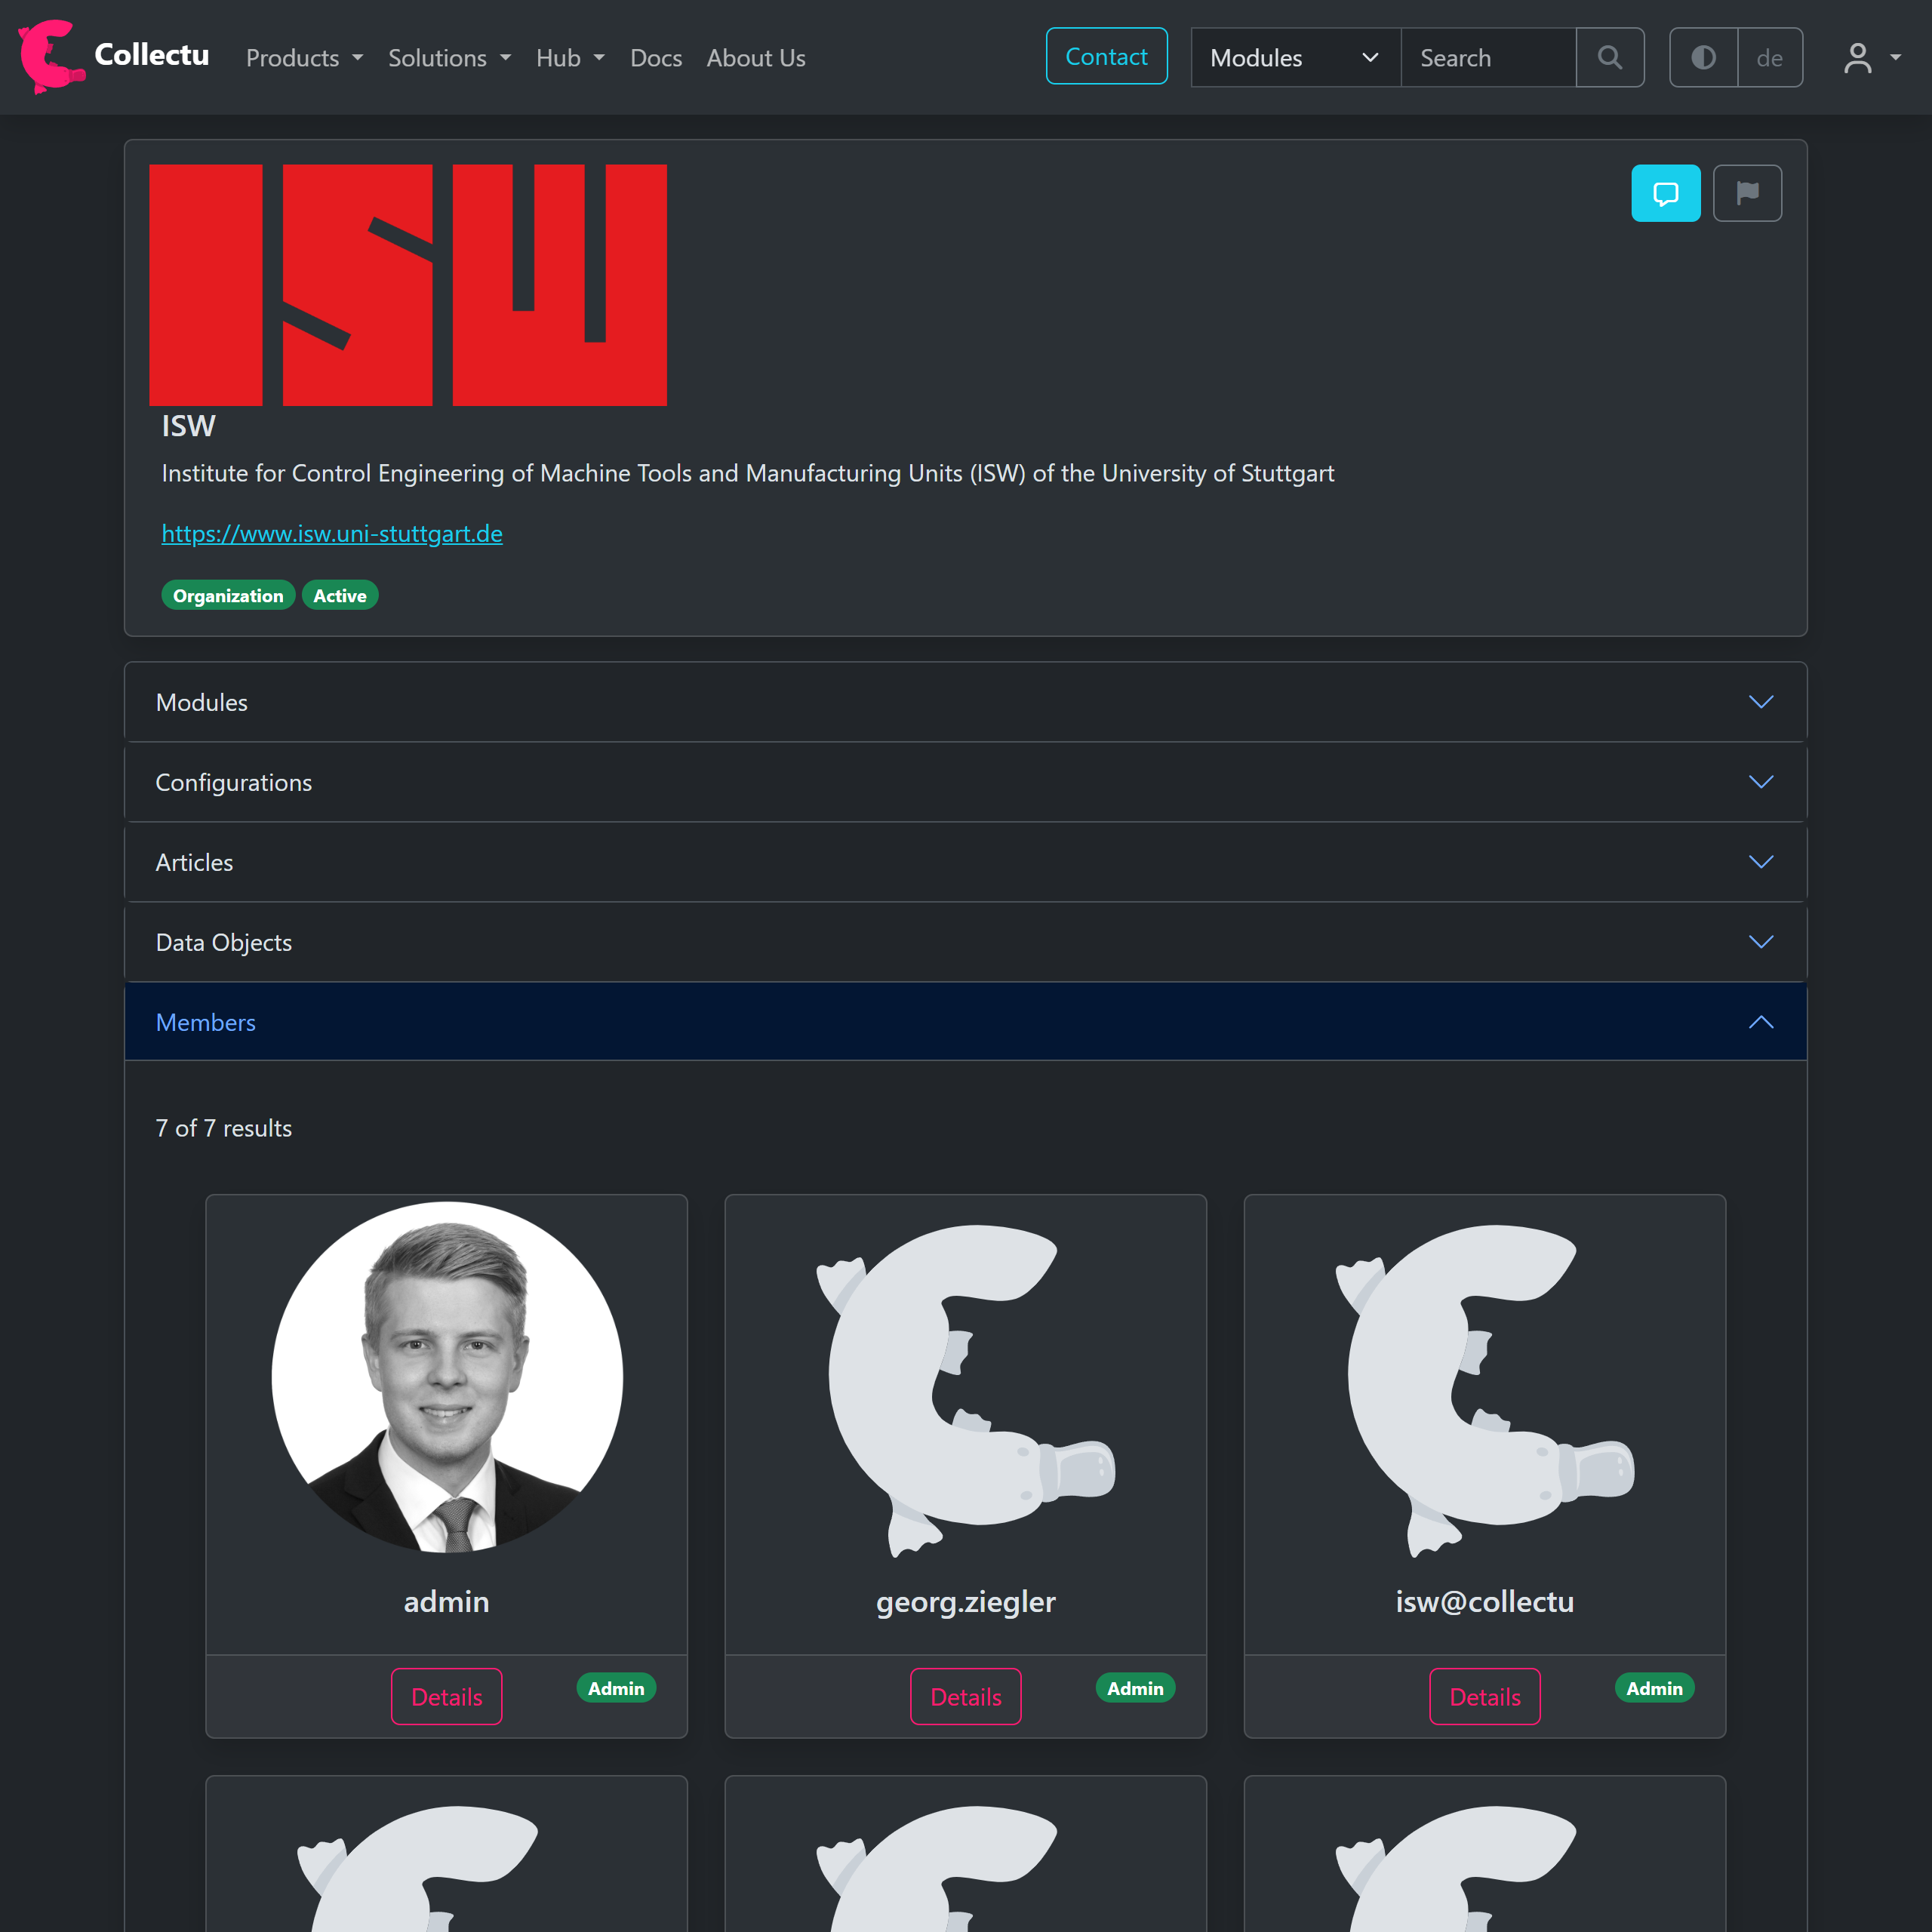Click the isw@collectu member name
The width and height of the screenshot is (1932, 1932).
tap(1485, 1601)
